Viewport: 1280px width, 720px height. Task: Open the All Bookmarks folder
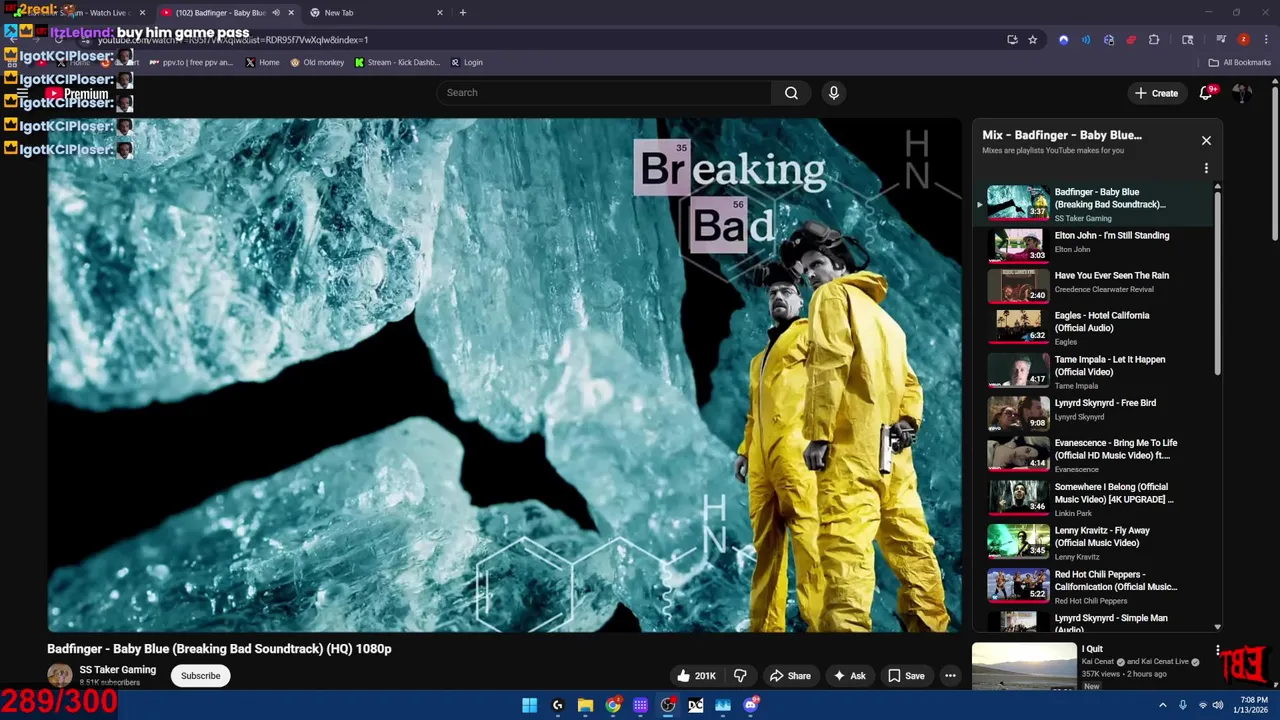point(1239,62)
